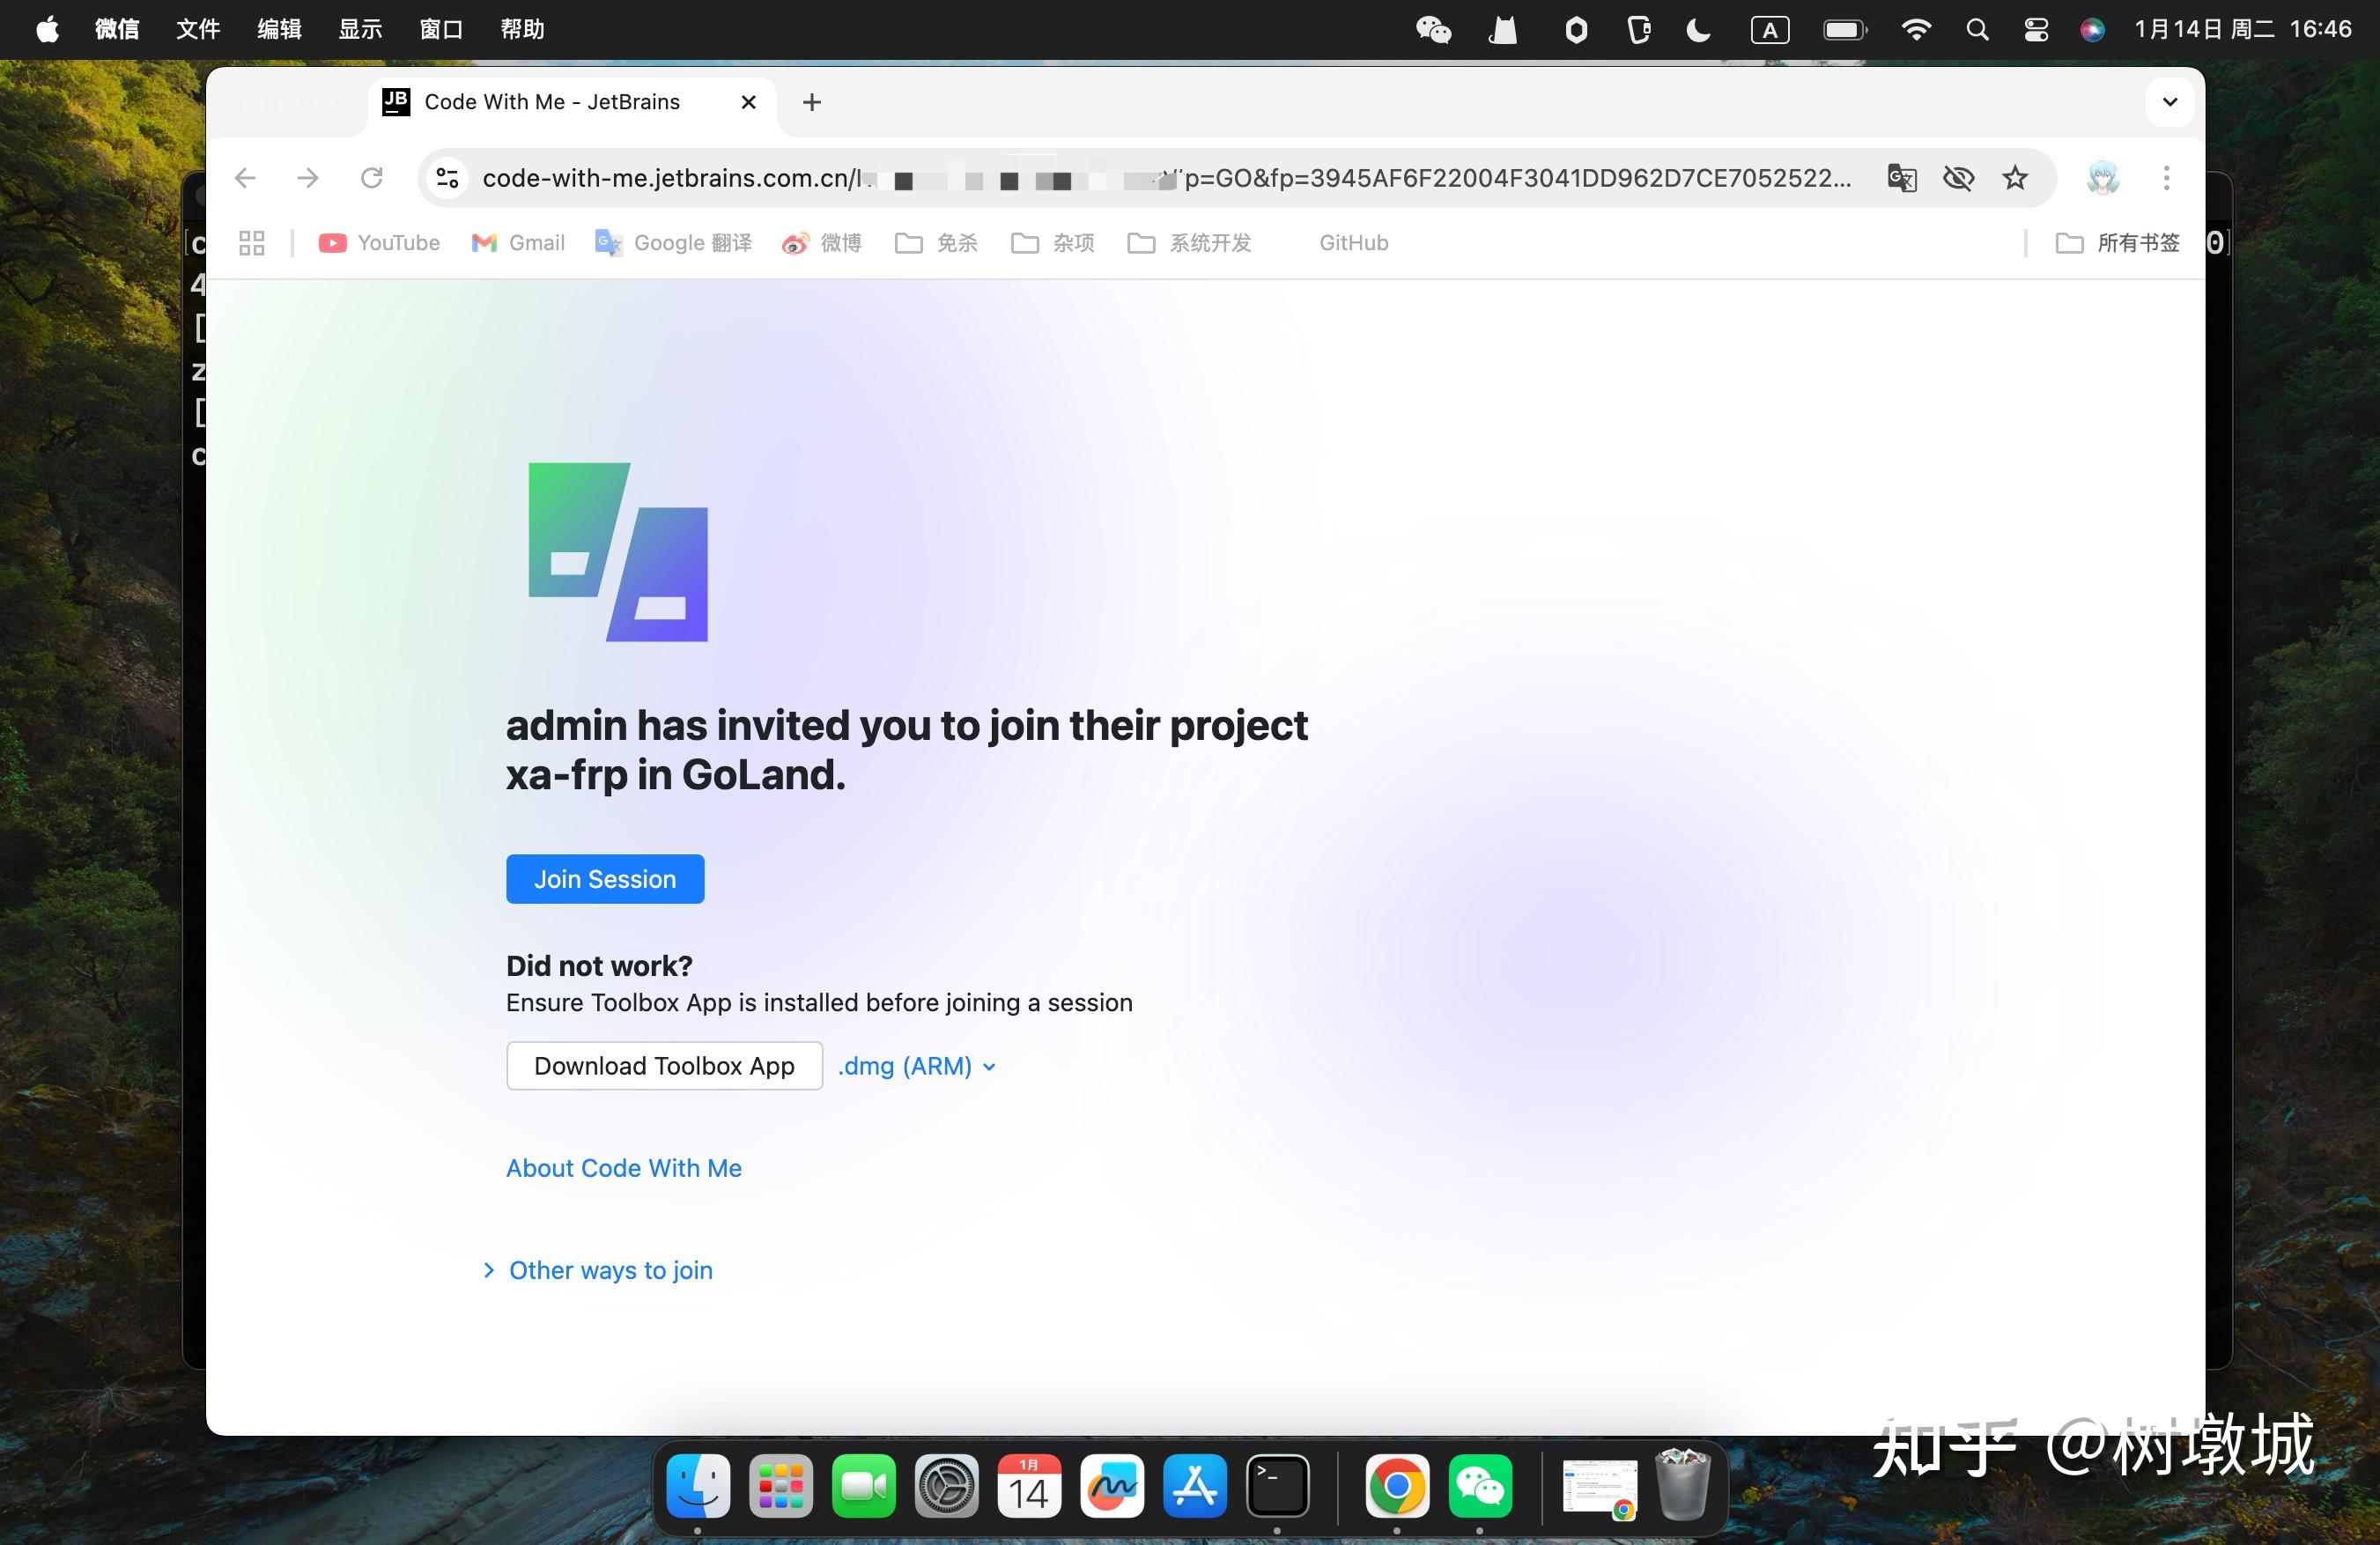The width and height of the screenshot is (2380, 1545).
Task: Toggle Wi-Fi from the menu bar
Action: tap(1916, 29)
